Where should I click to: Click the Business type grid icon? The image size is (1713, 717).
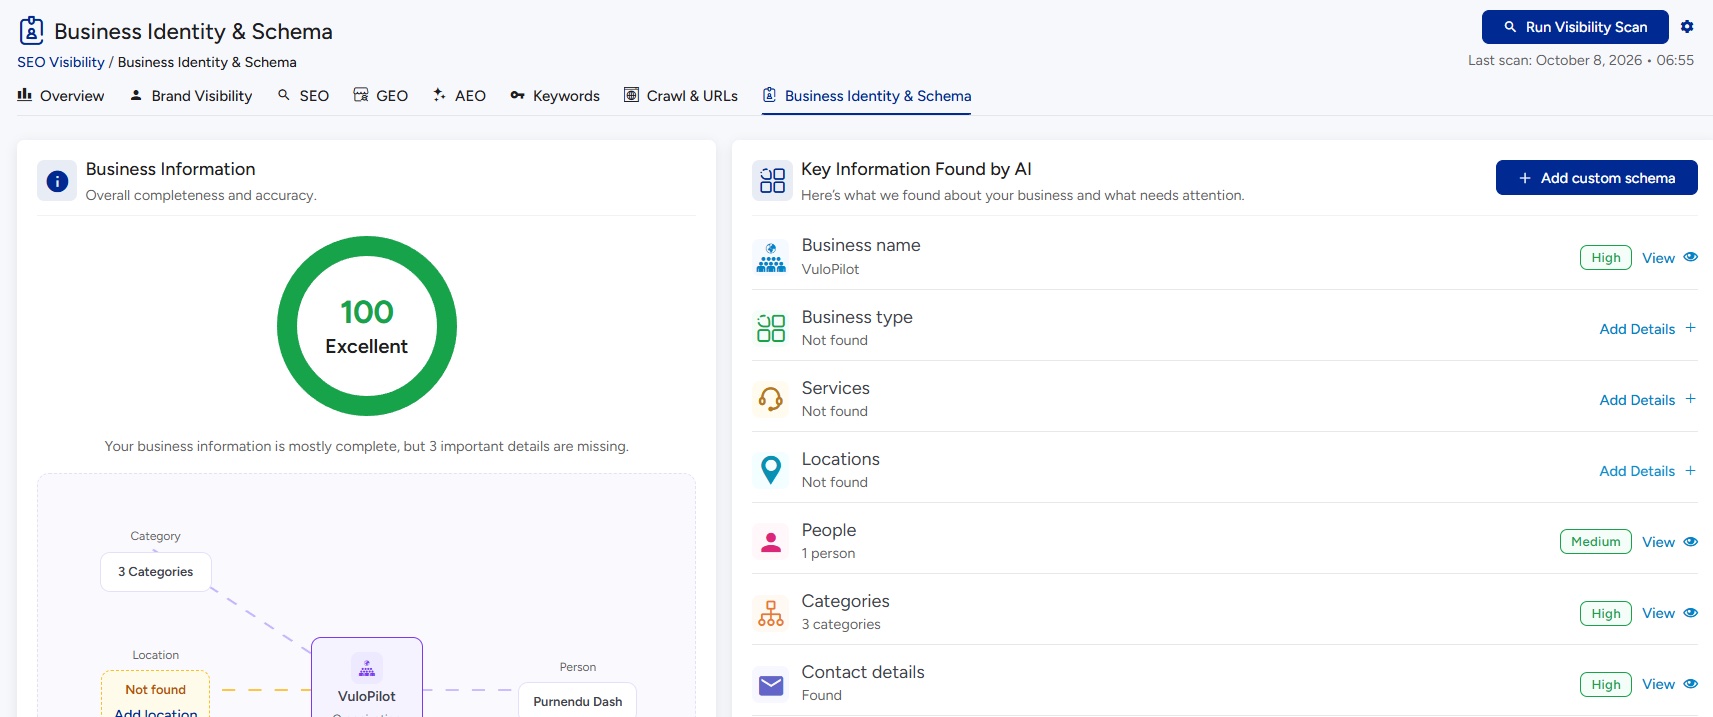[x=771, y=328]
